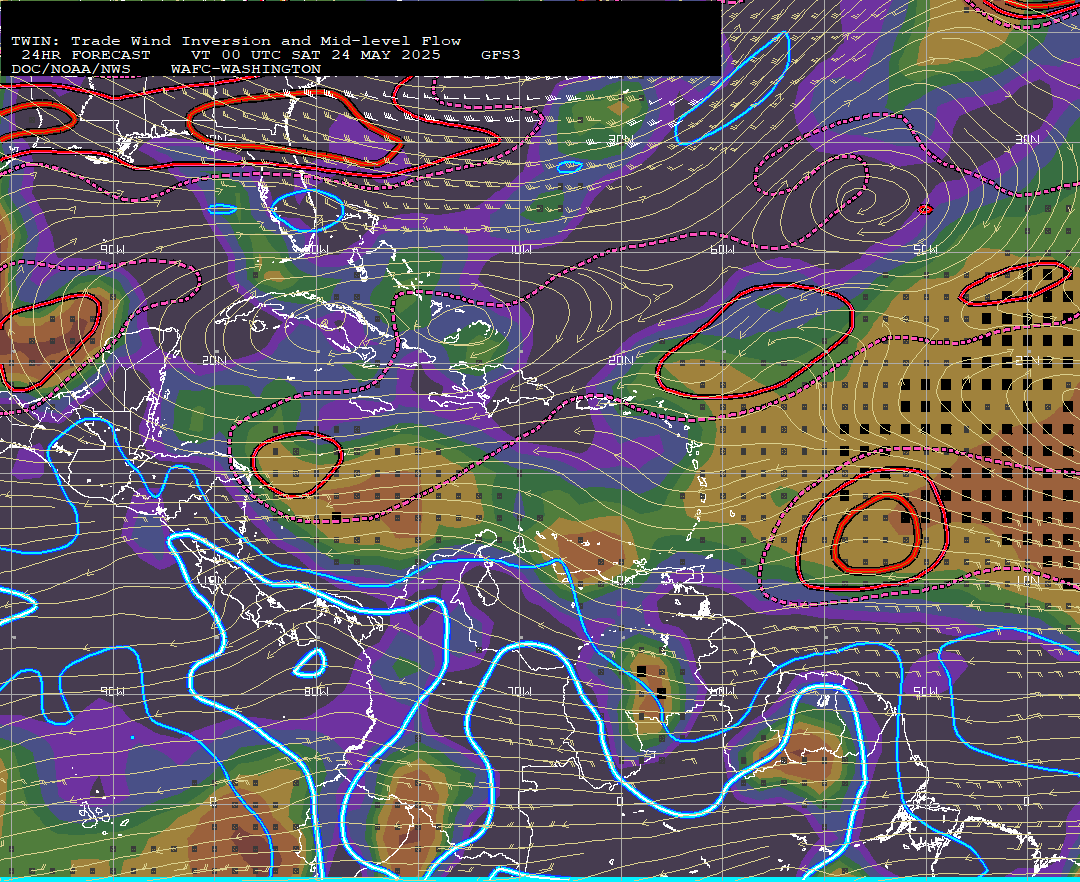Click the 'GFS3' model label
The width and height of the screenshot is (1080, 882).
(501, 55)
